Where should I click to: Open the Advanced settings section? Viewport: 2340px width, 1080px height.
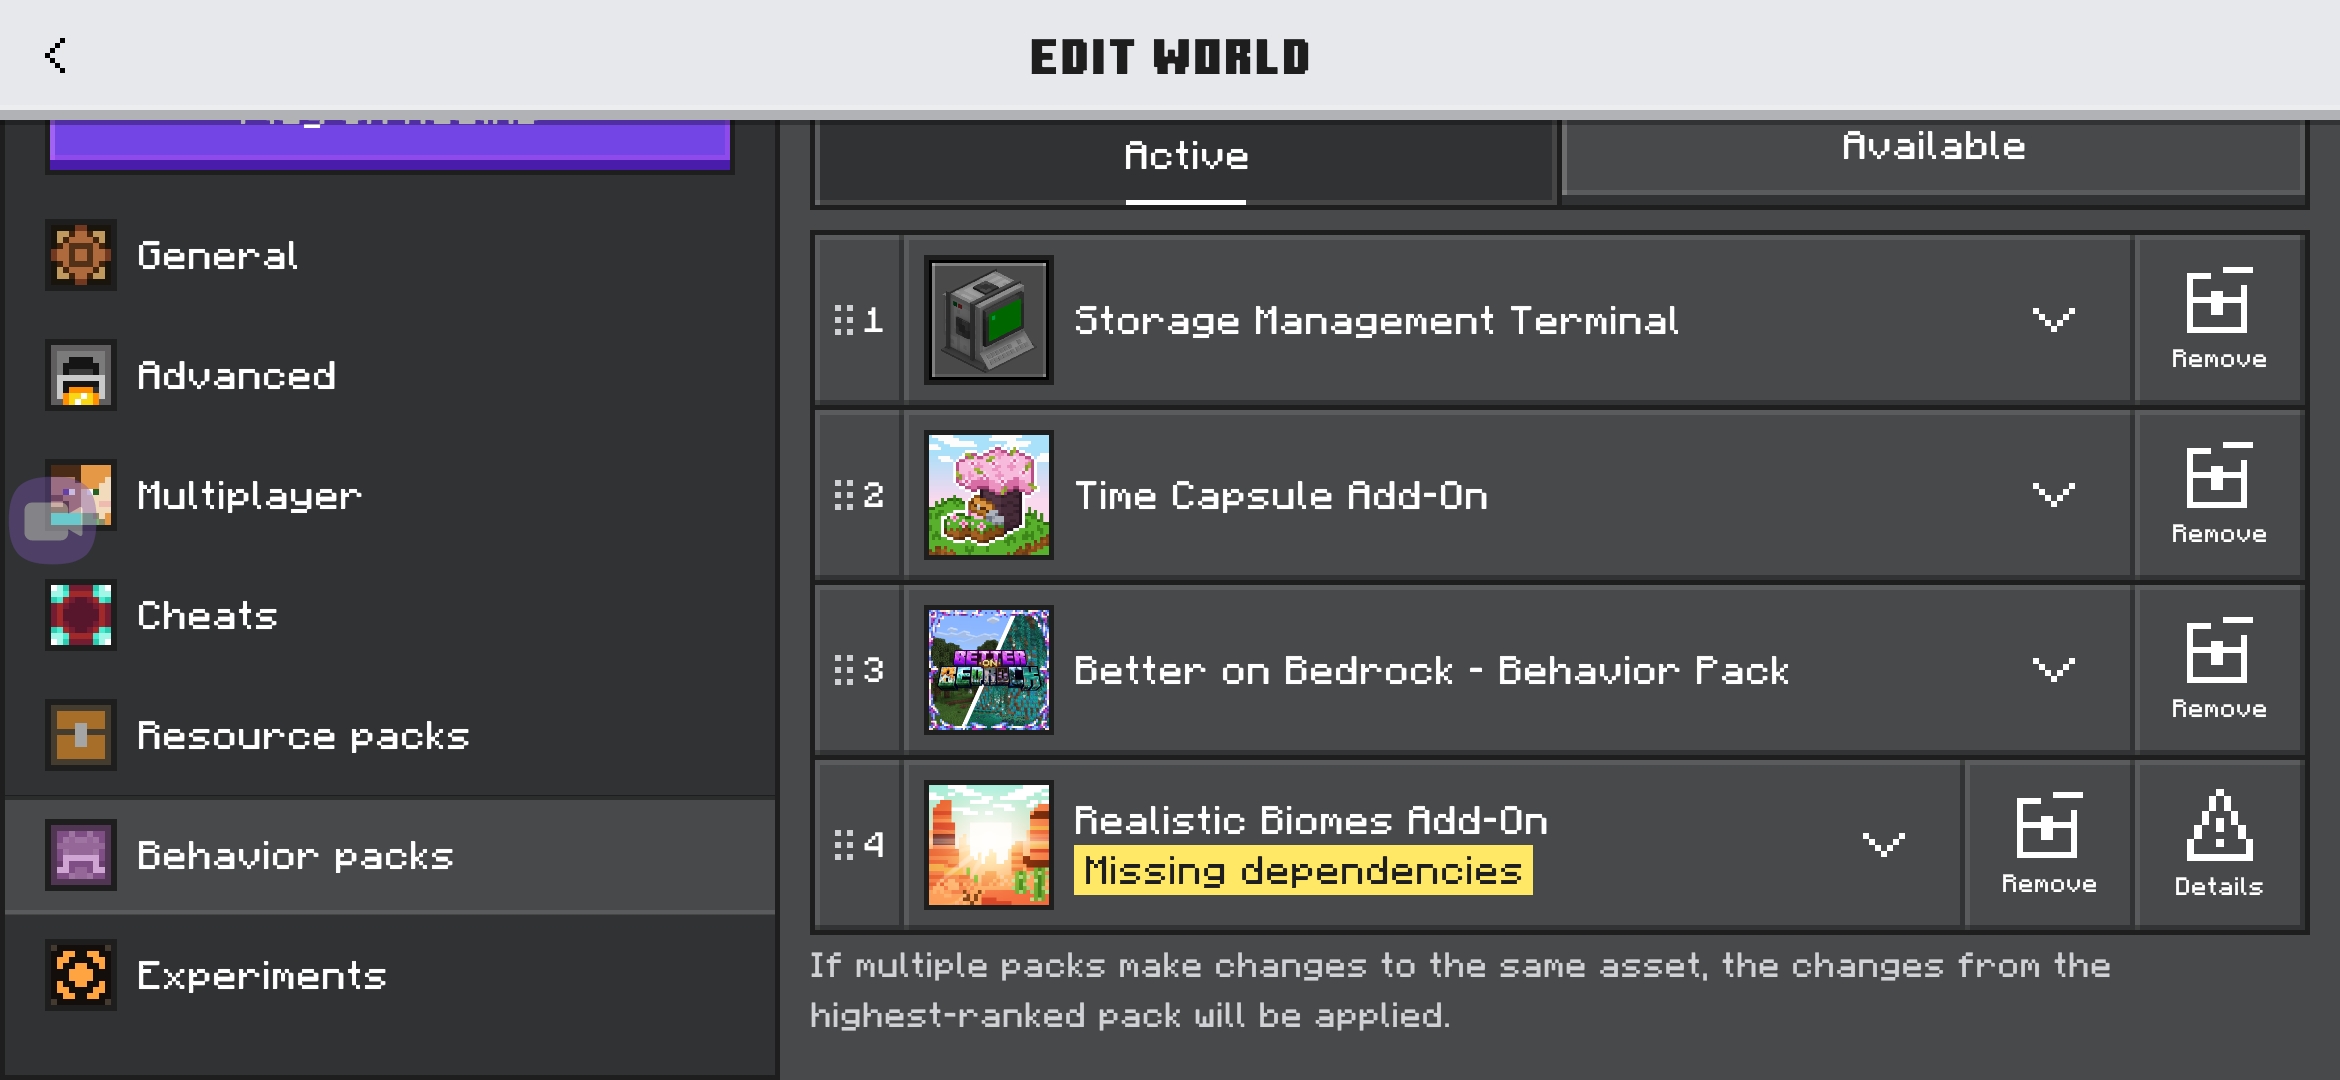click(390, 375)
